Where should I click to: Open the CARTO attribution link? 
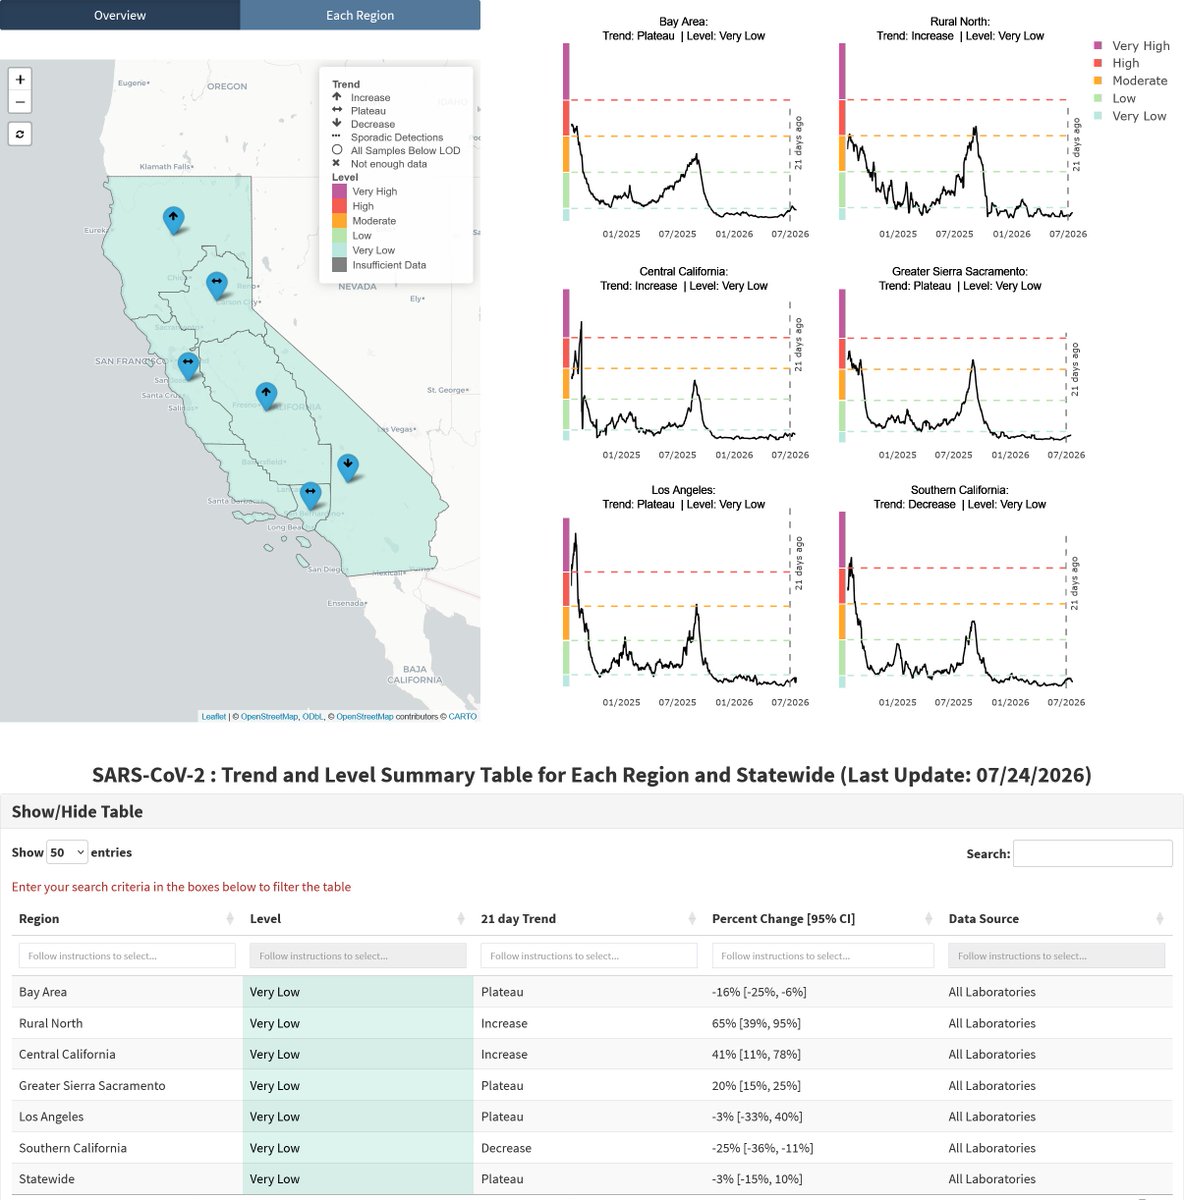(x=462, y=716)
